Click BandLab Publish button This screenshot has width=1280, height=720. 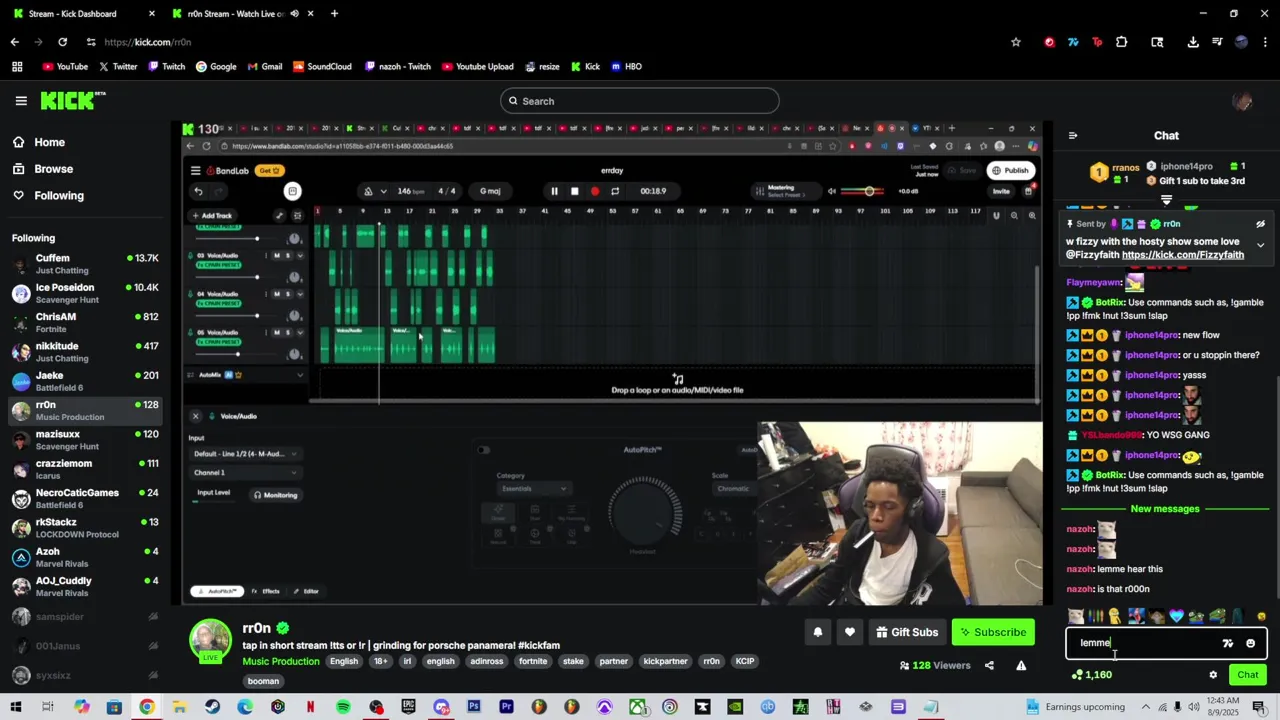pyautogui.click(x=1010, y=170)
